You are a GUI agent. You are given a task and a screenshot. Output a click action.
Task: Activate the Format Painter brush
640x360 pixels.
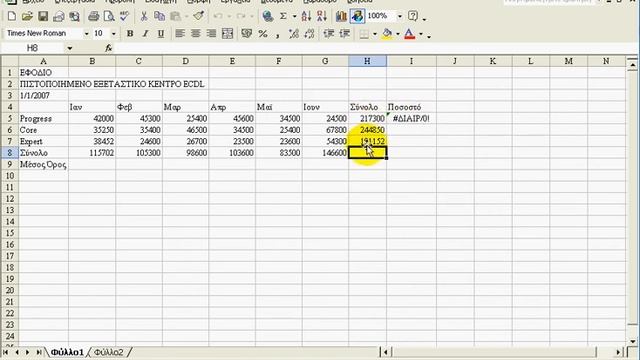(x=199, y=16)
